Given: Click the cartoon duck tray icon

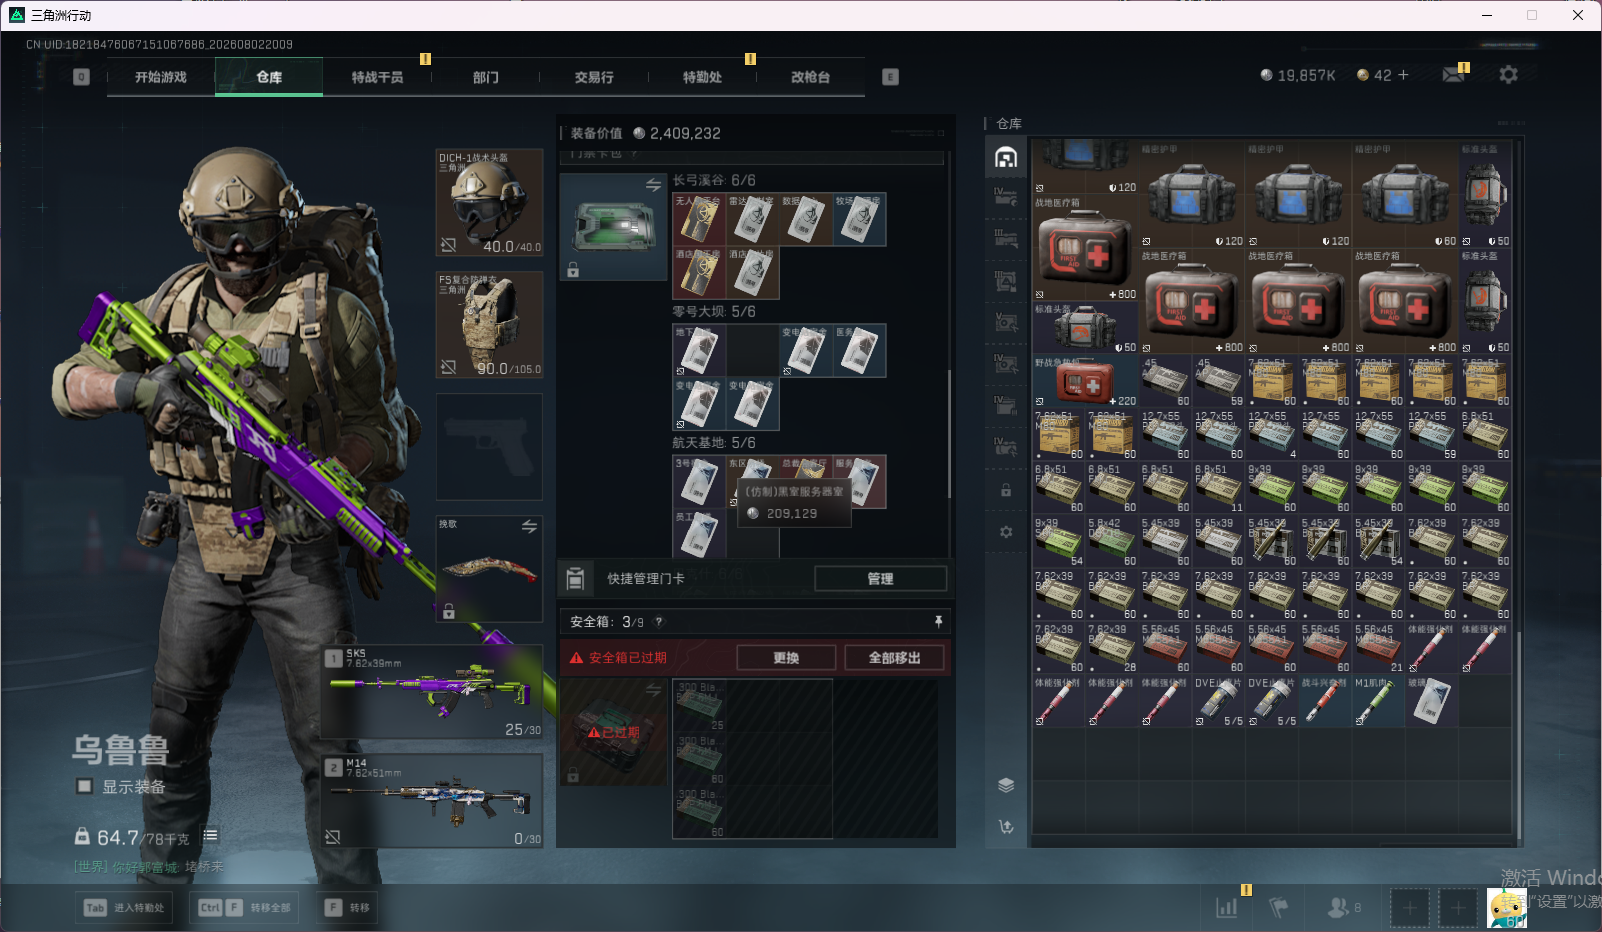Looking at the screenshot, I should [x=1507, y=908].
